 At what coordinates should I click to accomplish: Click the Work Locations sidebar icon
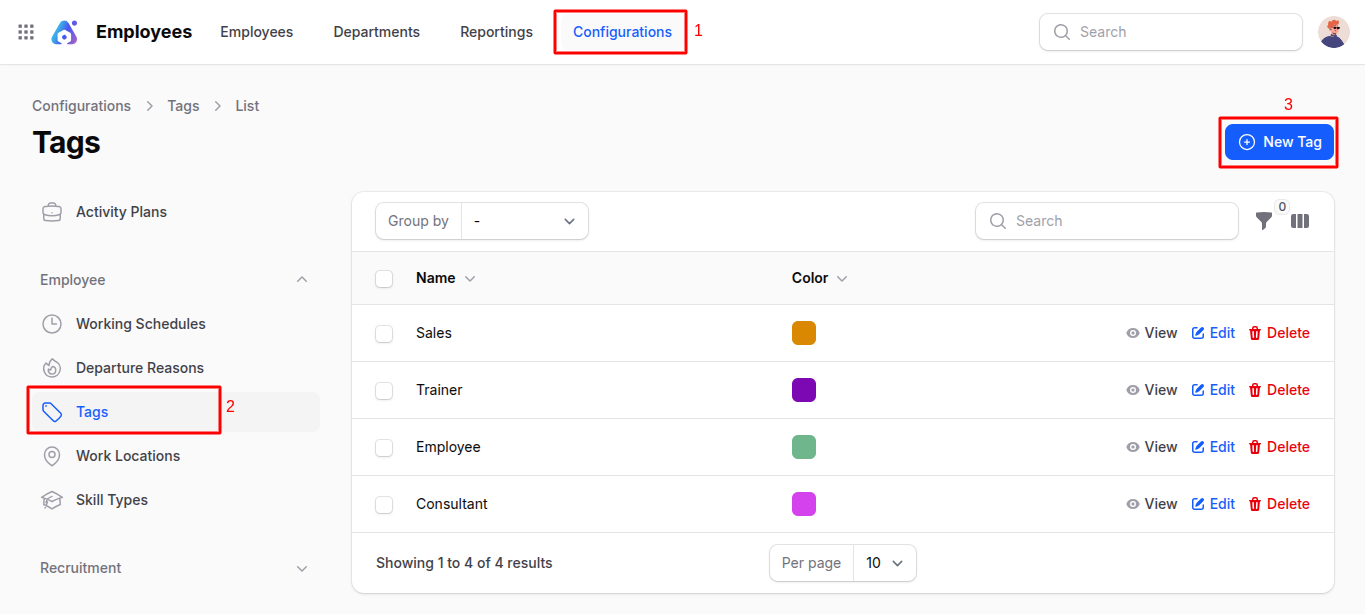click(52, 455)
